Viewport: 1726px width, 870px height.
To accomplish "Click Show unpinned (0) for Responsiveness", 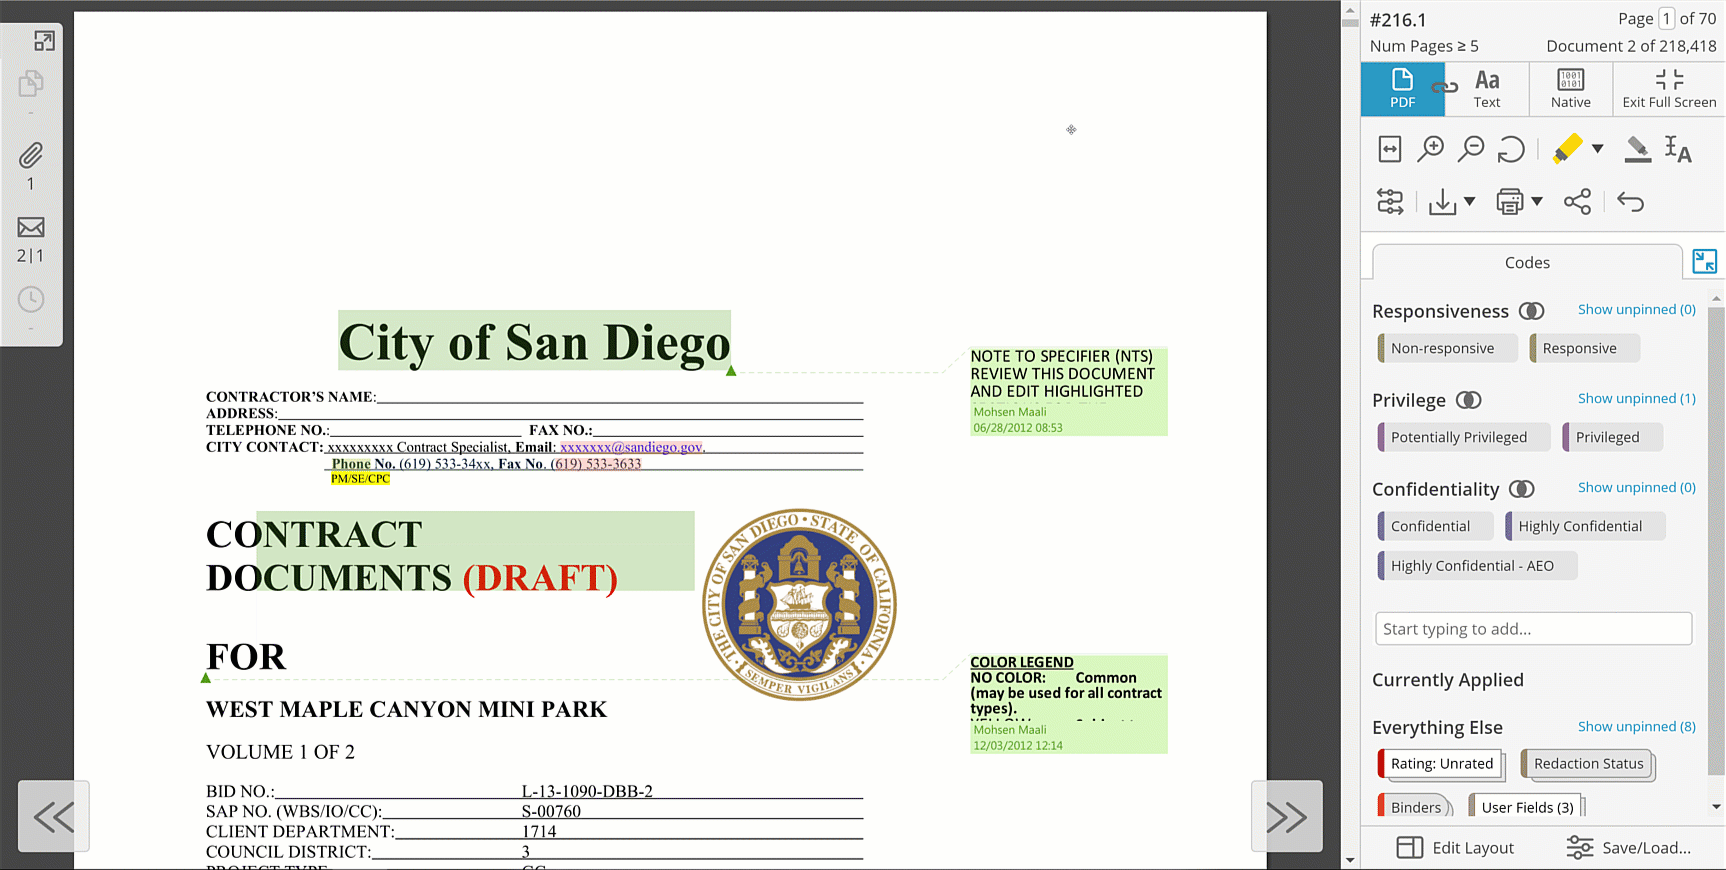I will [x=1636, y=310].
